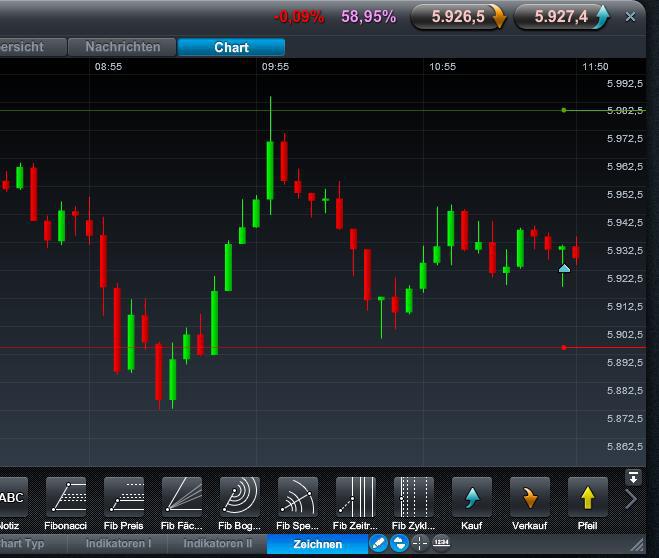Click the eraser icon in bottom toolbar
The width and height of the screenshot is (659, 558).
point(378,543)
